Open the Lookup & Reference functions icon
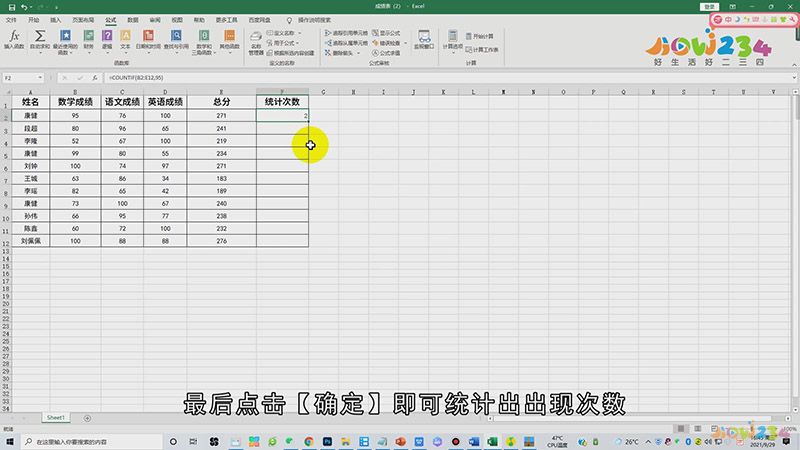The image size is (800, 450). tap(176, 41)
